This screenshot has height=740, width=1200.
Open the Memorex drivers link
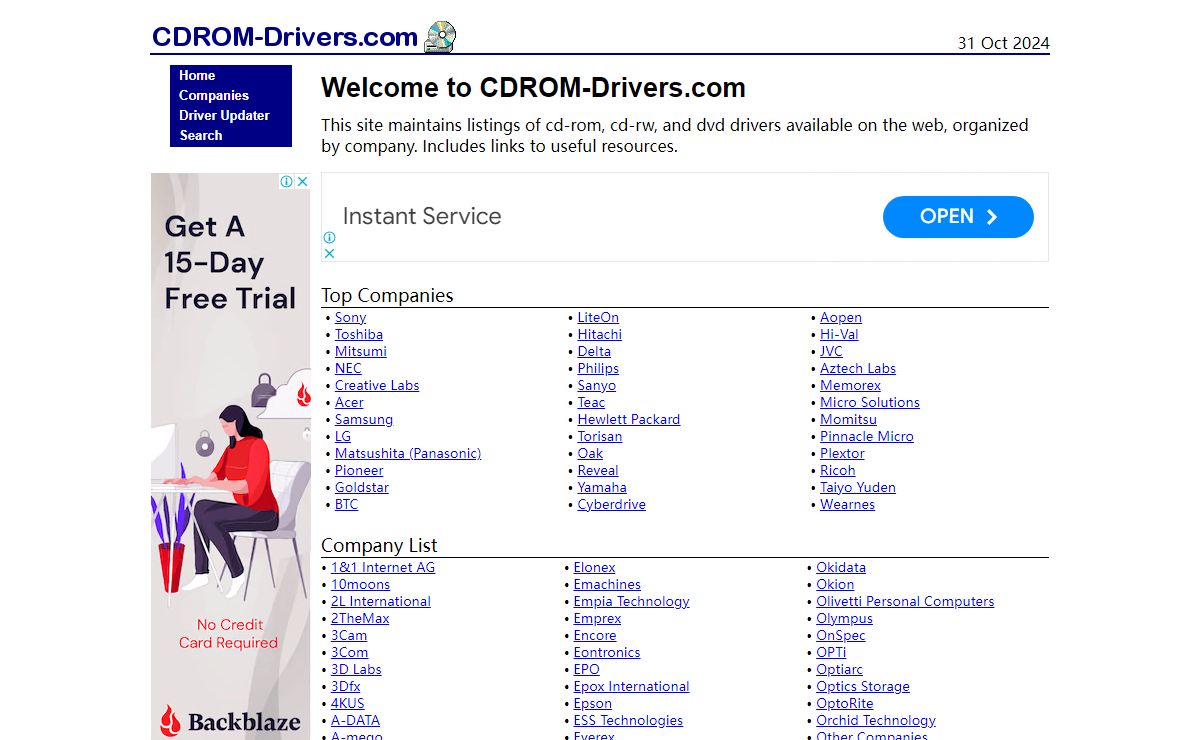[x=851, y=385]
